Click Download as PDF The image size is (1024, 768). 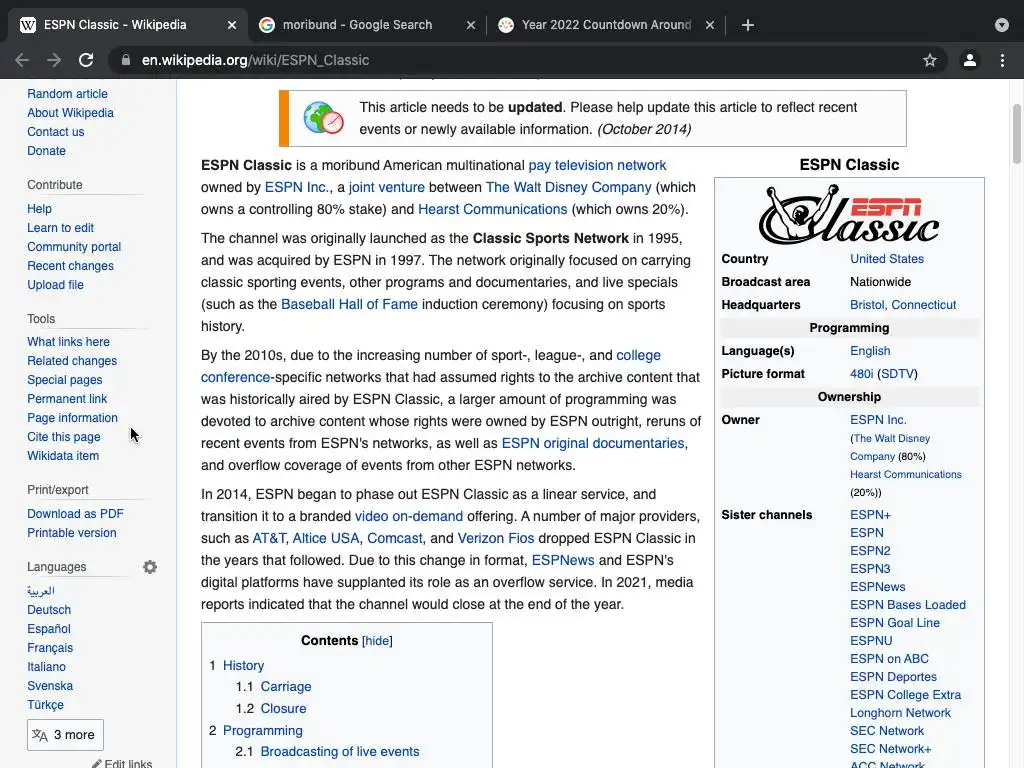[x=75, y=513]
